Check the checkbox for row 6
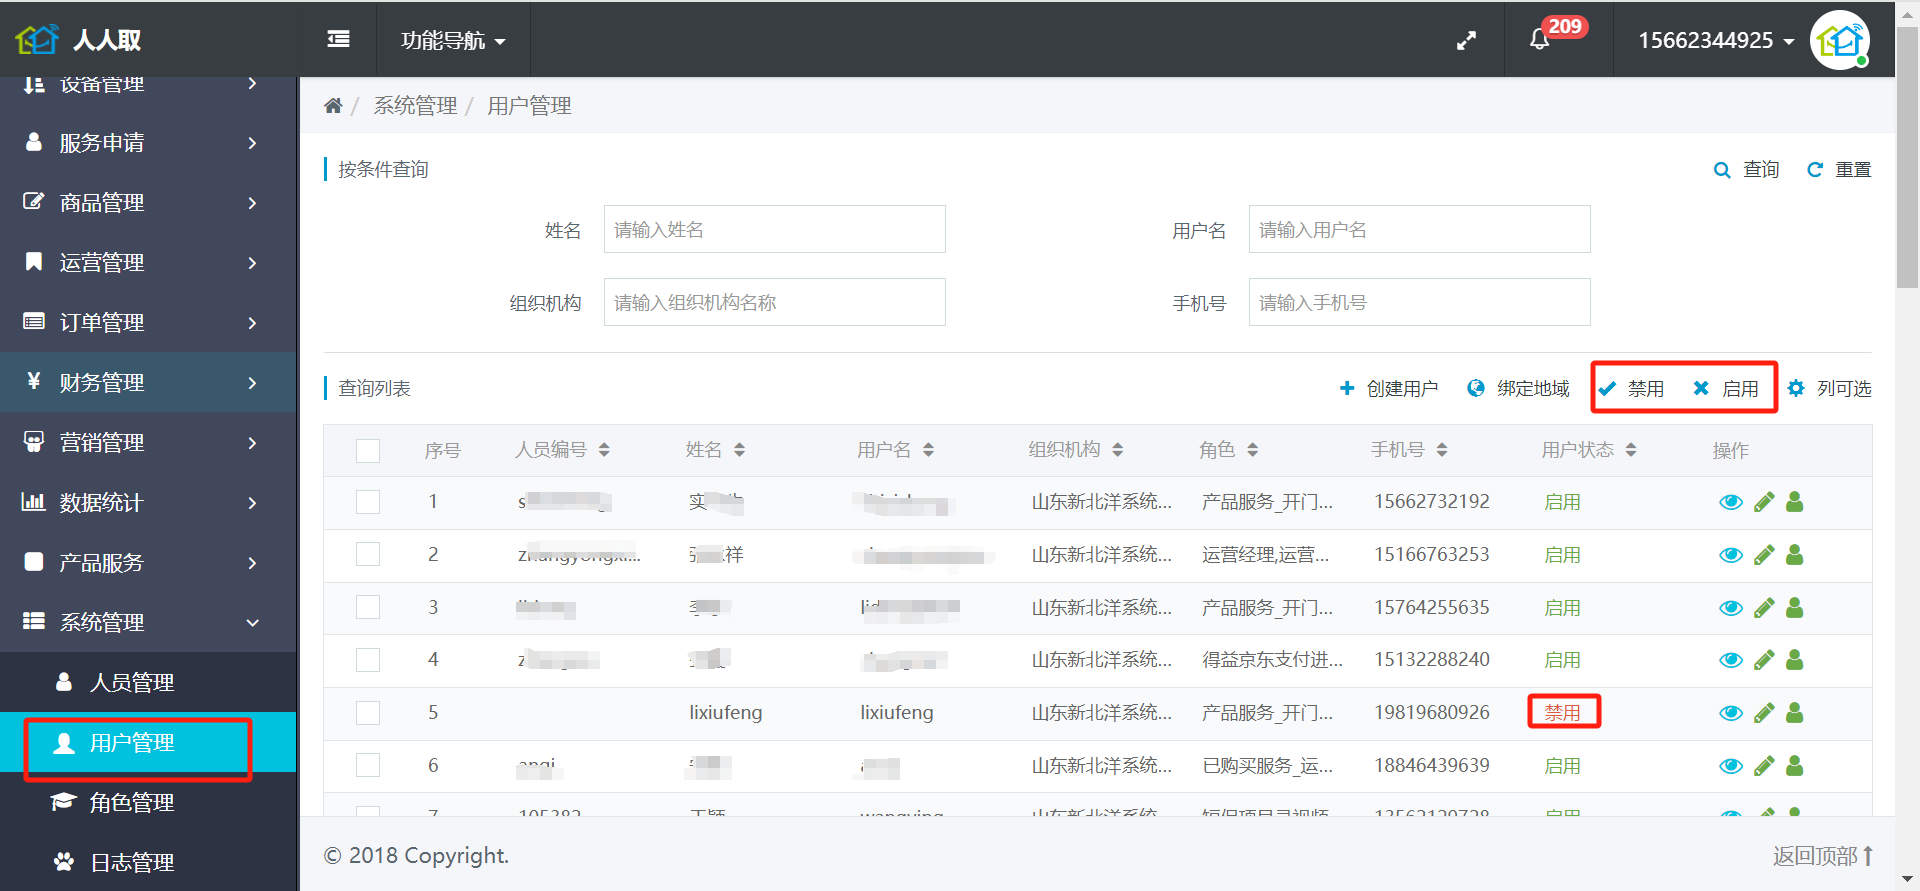1920x891 pixels. [368, 765]
